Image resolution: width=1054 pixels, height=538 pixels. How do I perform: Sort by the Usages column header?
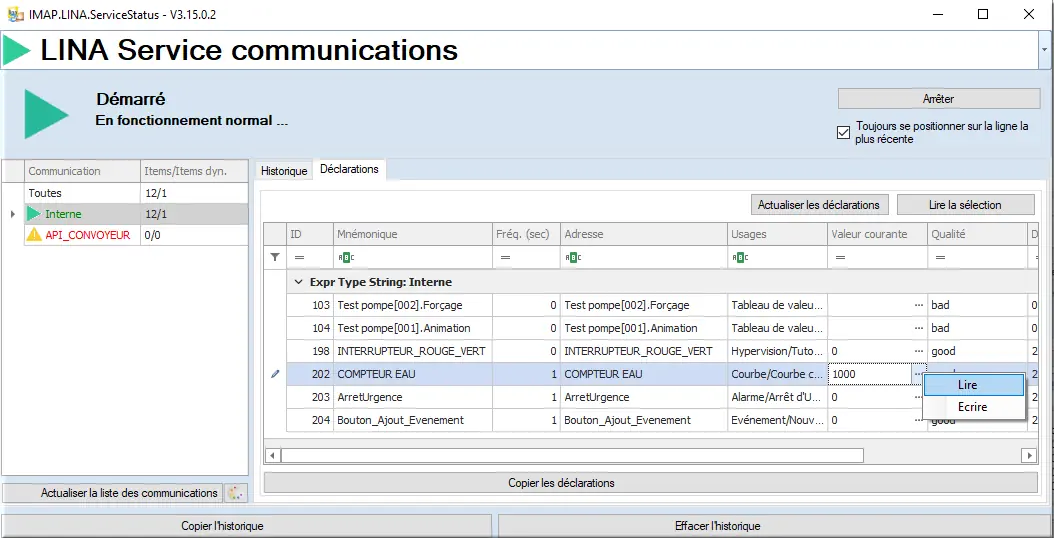[x=777, y=234]
